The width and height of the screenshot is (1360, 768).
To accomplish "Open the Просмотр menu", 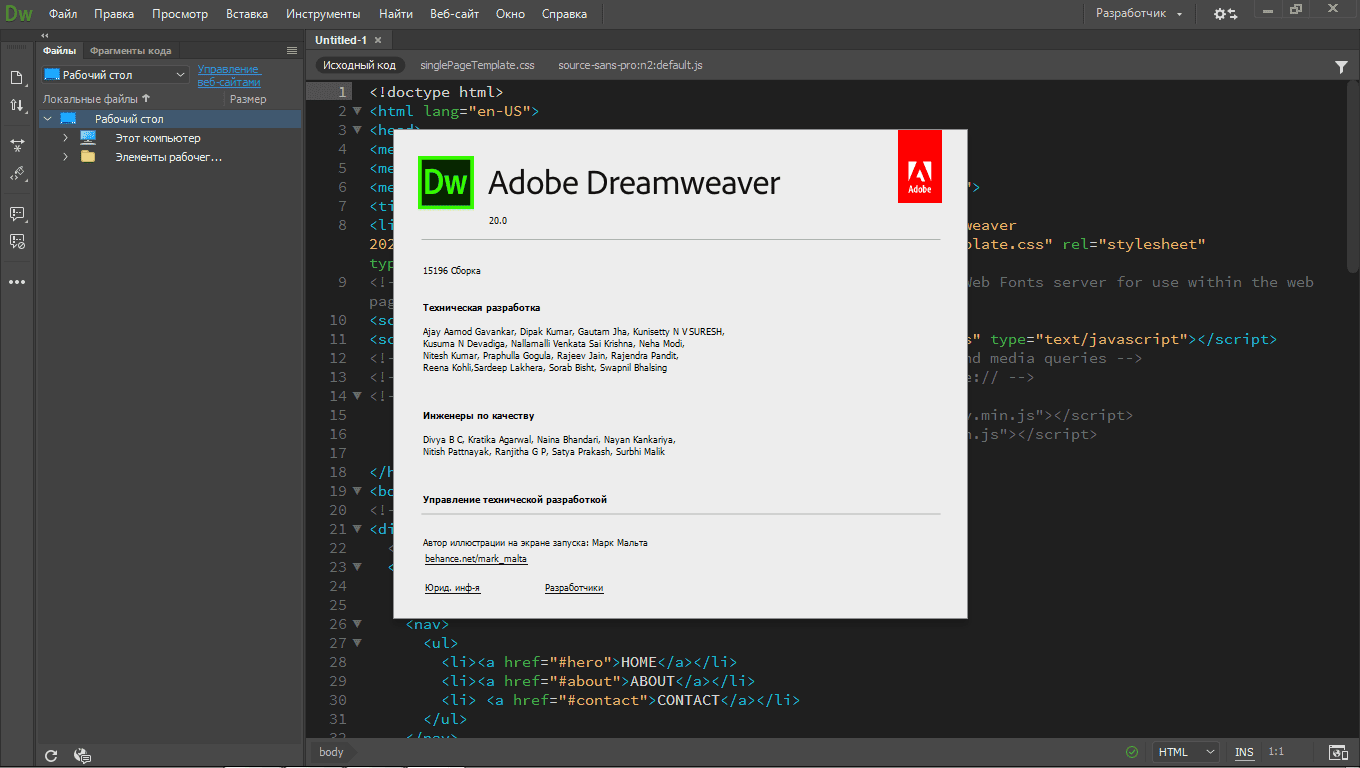I will [180, 14].
